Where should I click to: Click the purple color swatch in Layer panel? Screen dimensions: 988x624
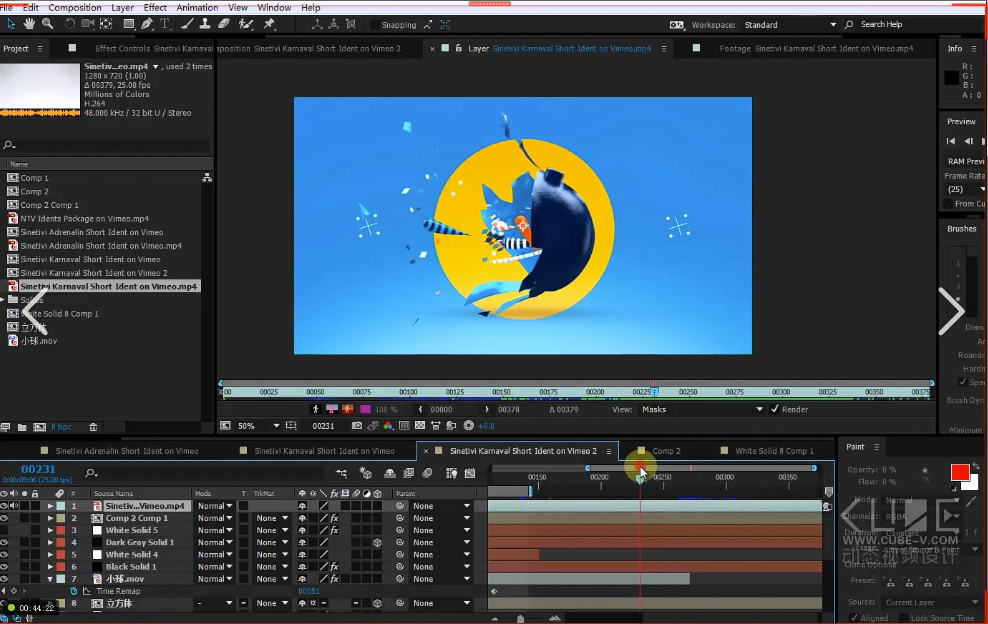point(365,409)
